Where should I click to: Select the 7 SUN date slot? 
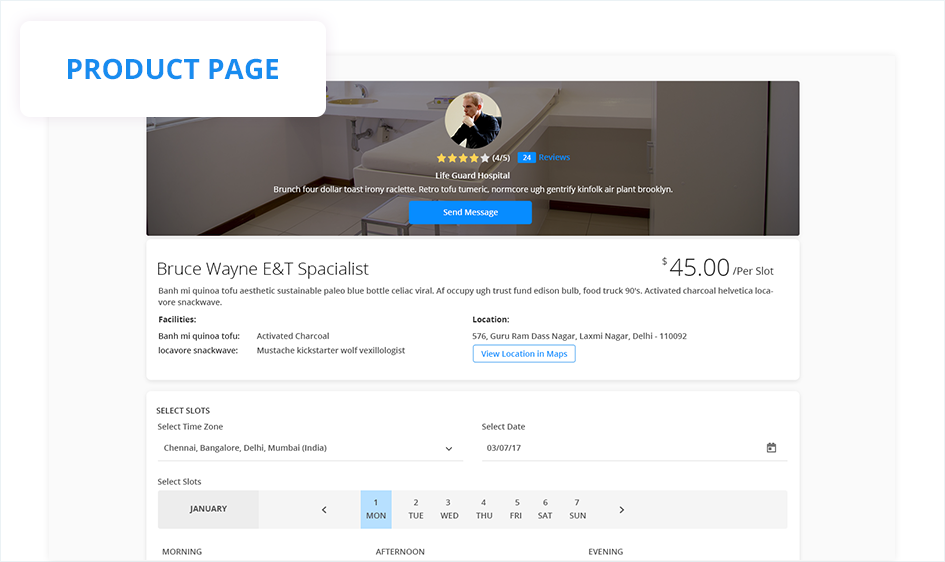[577, 509]
